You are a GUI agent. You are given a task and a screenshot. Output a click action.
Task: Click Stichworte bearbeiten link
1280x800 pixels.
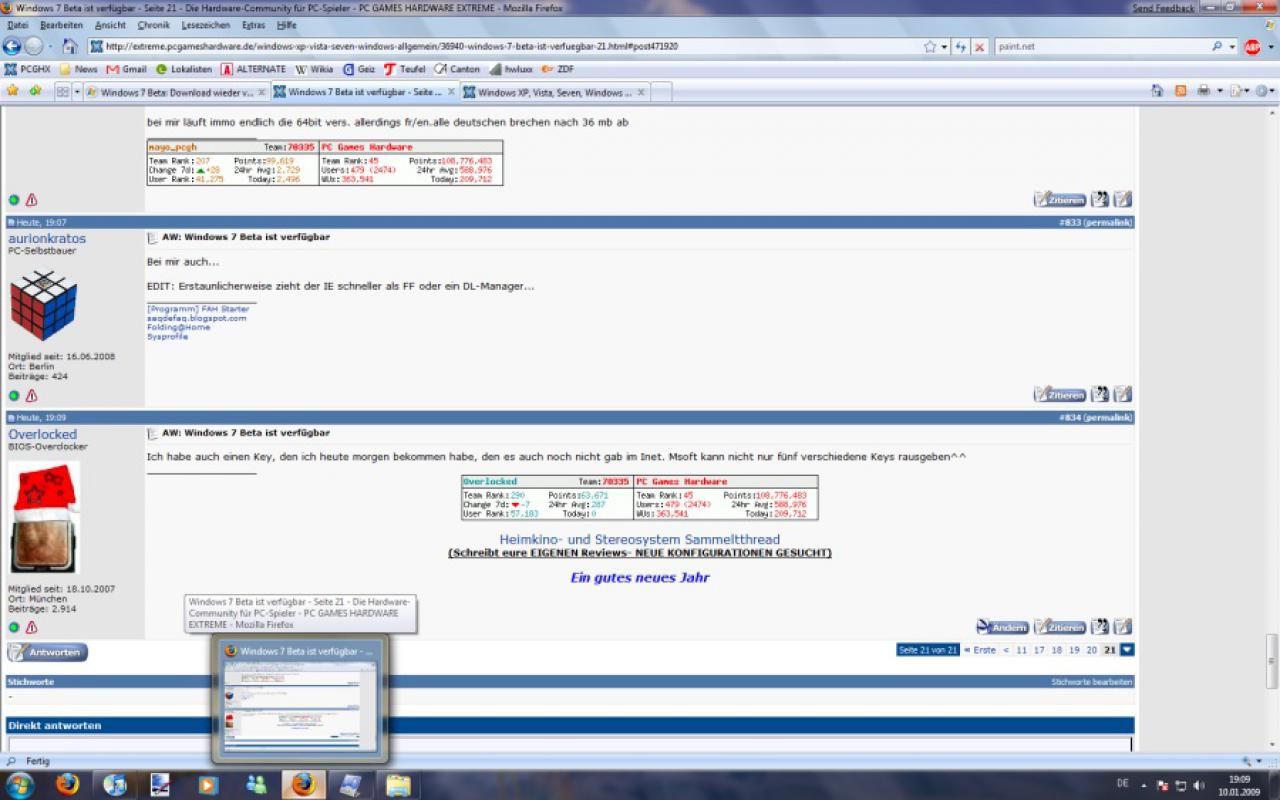[1092, 681]
